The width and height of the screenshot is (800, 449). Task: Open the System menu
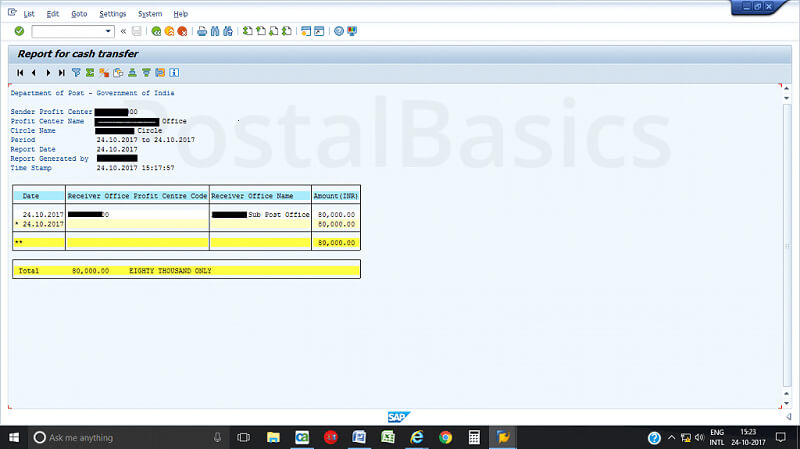pos(150,14)
